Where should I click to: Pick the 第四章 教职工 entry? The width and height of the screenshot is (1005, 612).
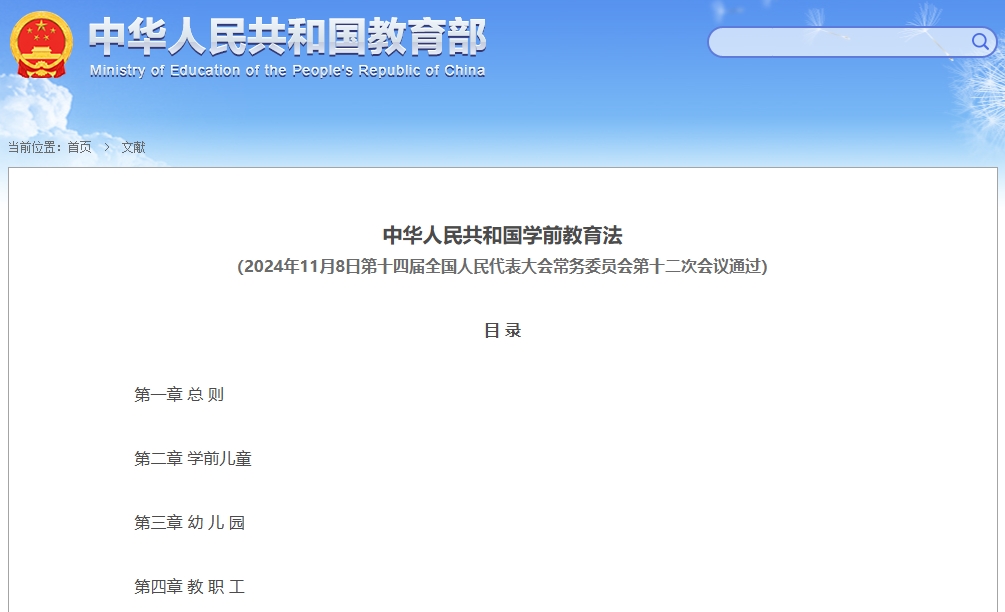coord(189,587)
